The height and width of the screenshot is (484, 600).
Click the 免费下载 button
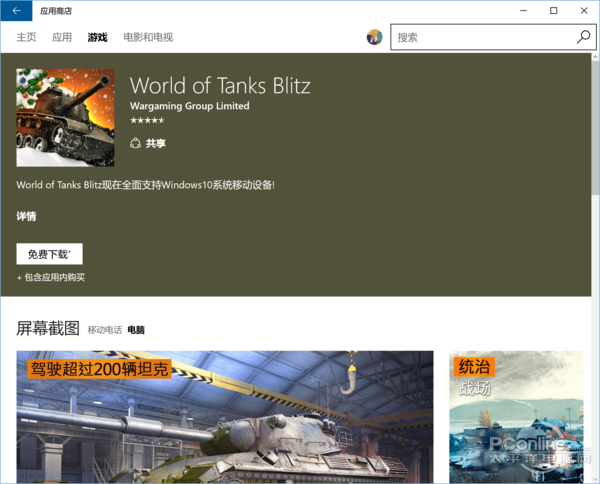pyautogui.click(x=49, y=254)
